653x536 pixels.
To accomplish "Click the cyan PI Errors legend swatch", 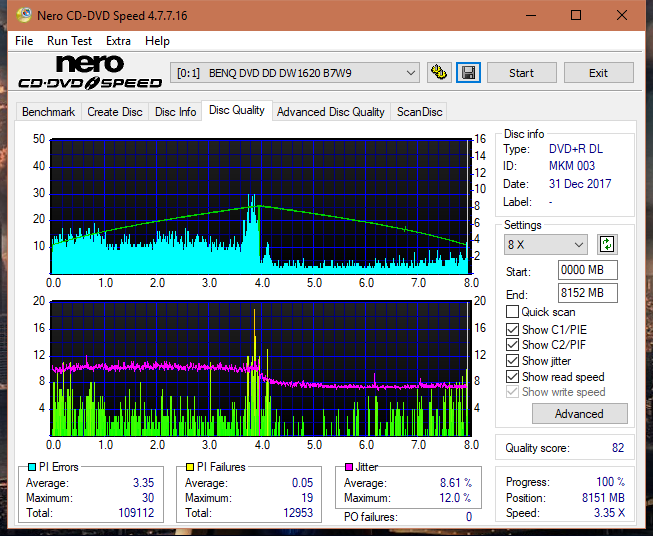I will pos(32,467).
